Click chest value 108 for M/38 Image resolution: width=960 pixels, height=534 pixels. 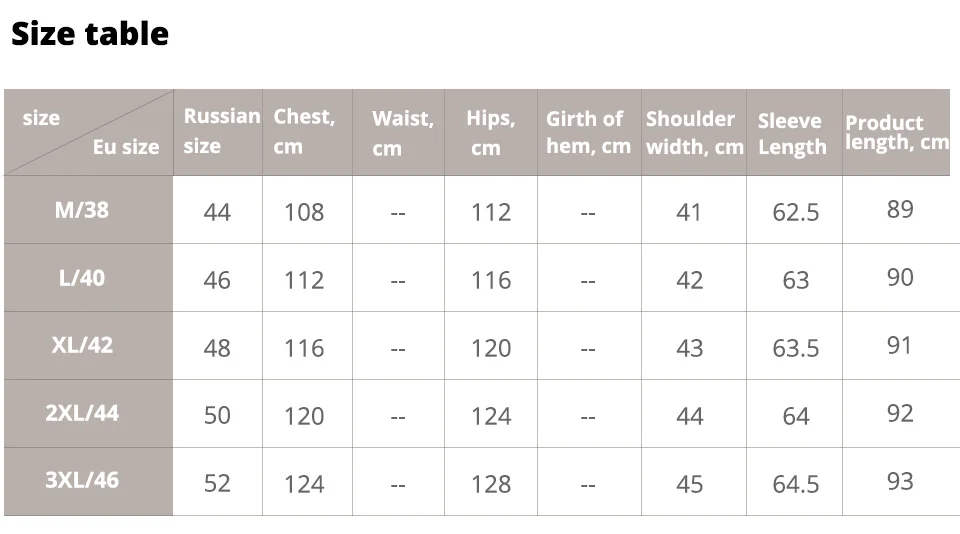pyautogui.click(x=304, y=212)
